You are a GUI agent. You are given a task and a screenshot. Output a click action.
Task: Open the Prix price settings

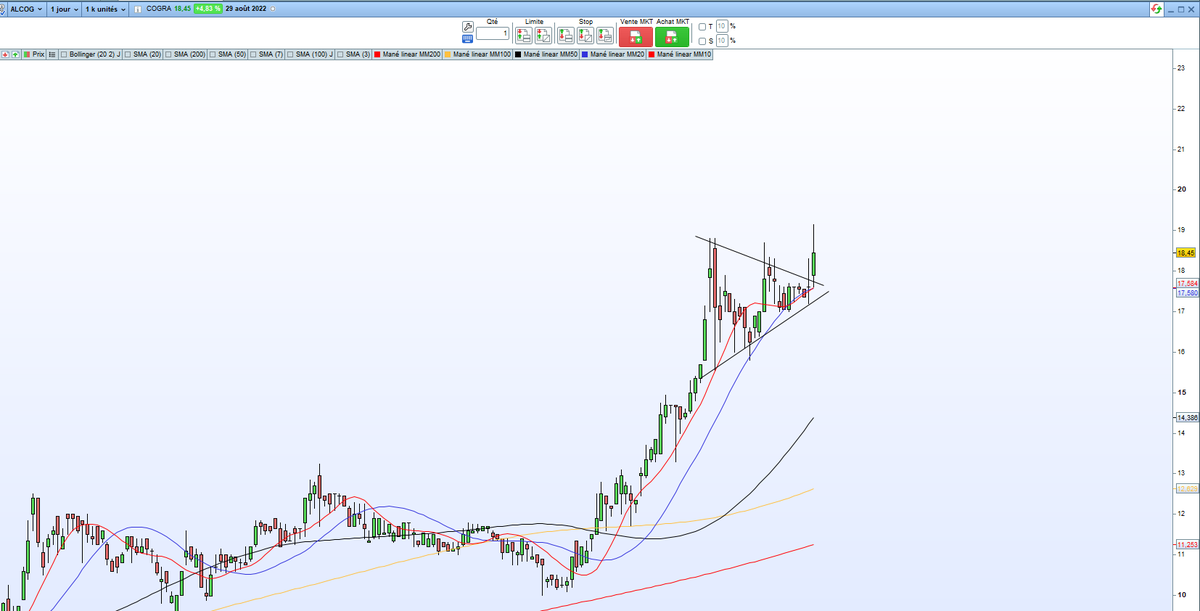tap(35, 54)
